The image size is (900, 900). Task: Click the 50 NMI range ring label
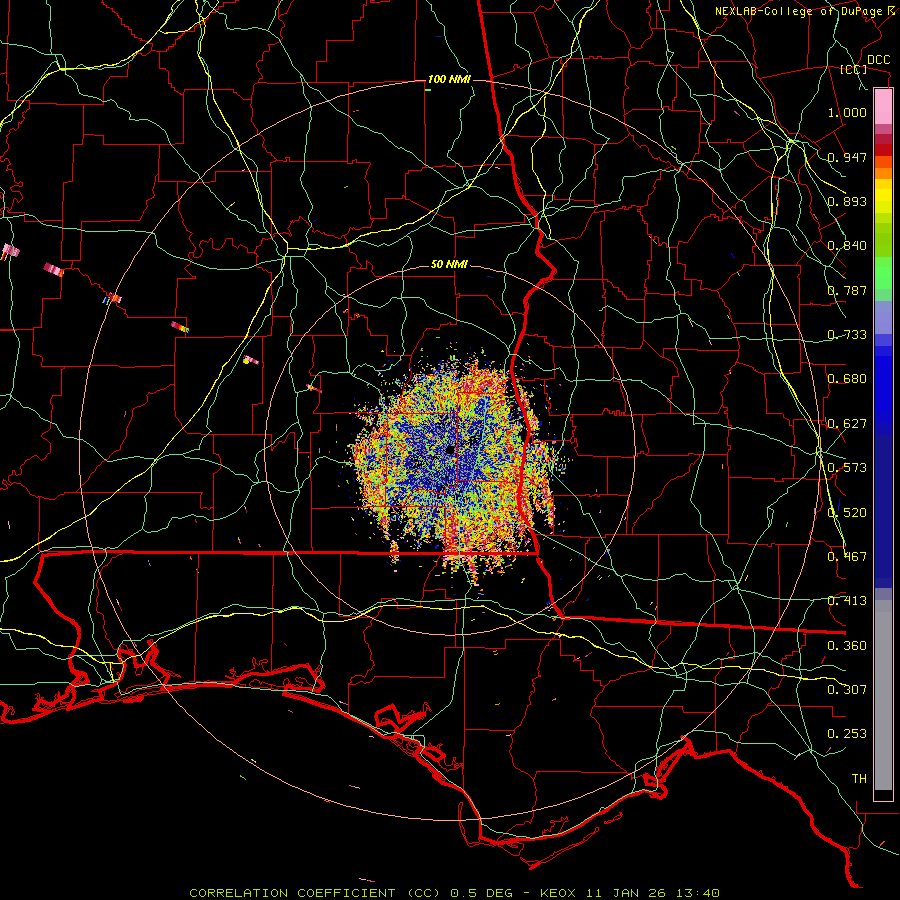pos(449,264)
